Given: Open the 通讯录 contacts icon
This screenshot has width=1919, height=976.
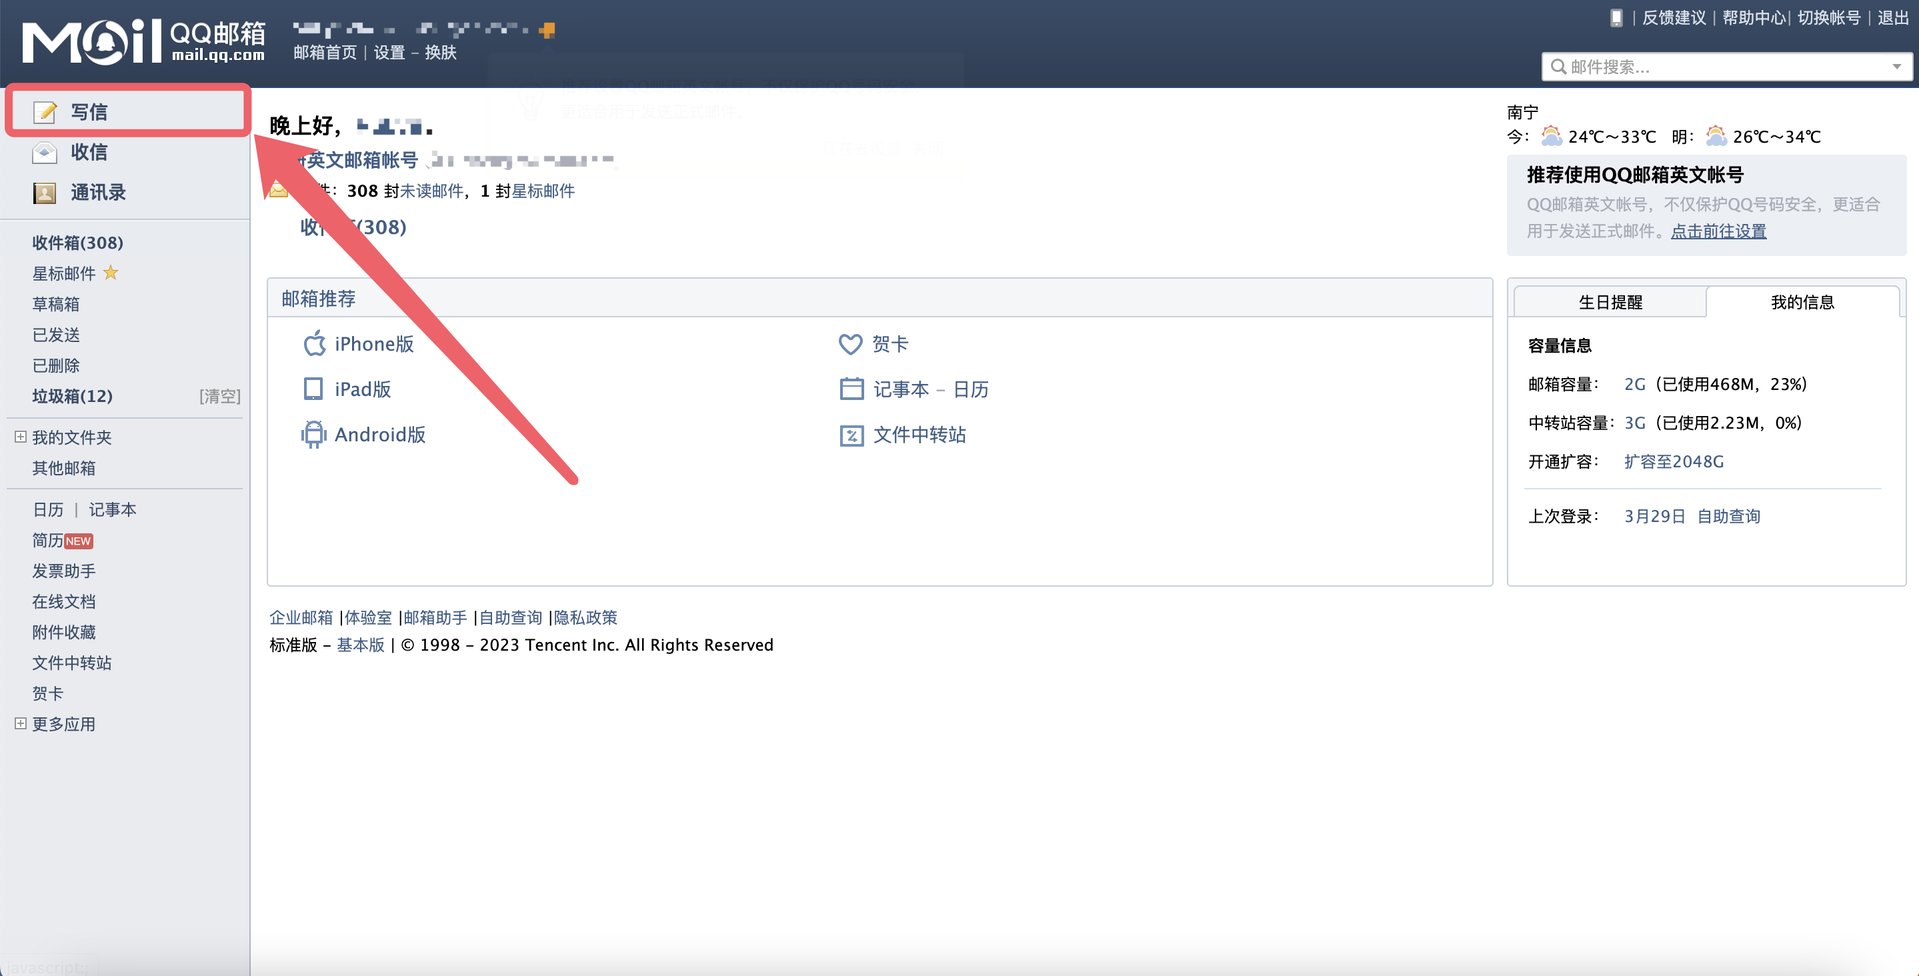Looking at the screenshot, I should point(45,192).
